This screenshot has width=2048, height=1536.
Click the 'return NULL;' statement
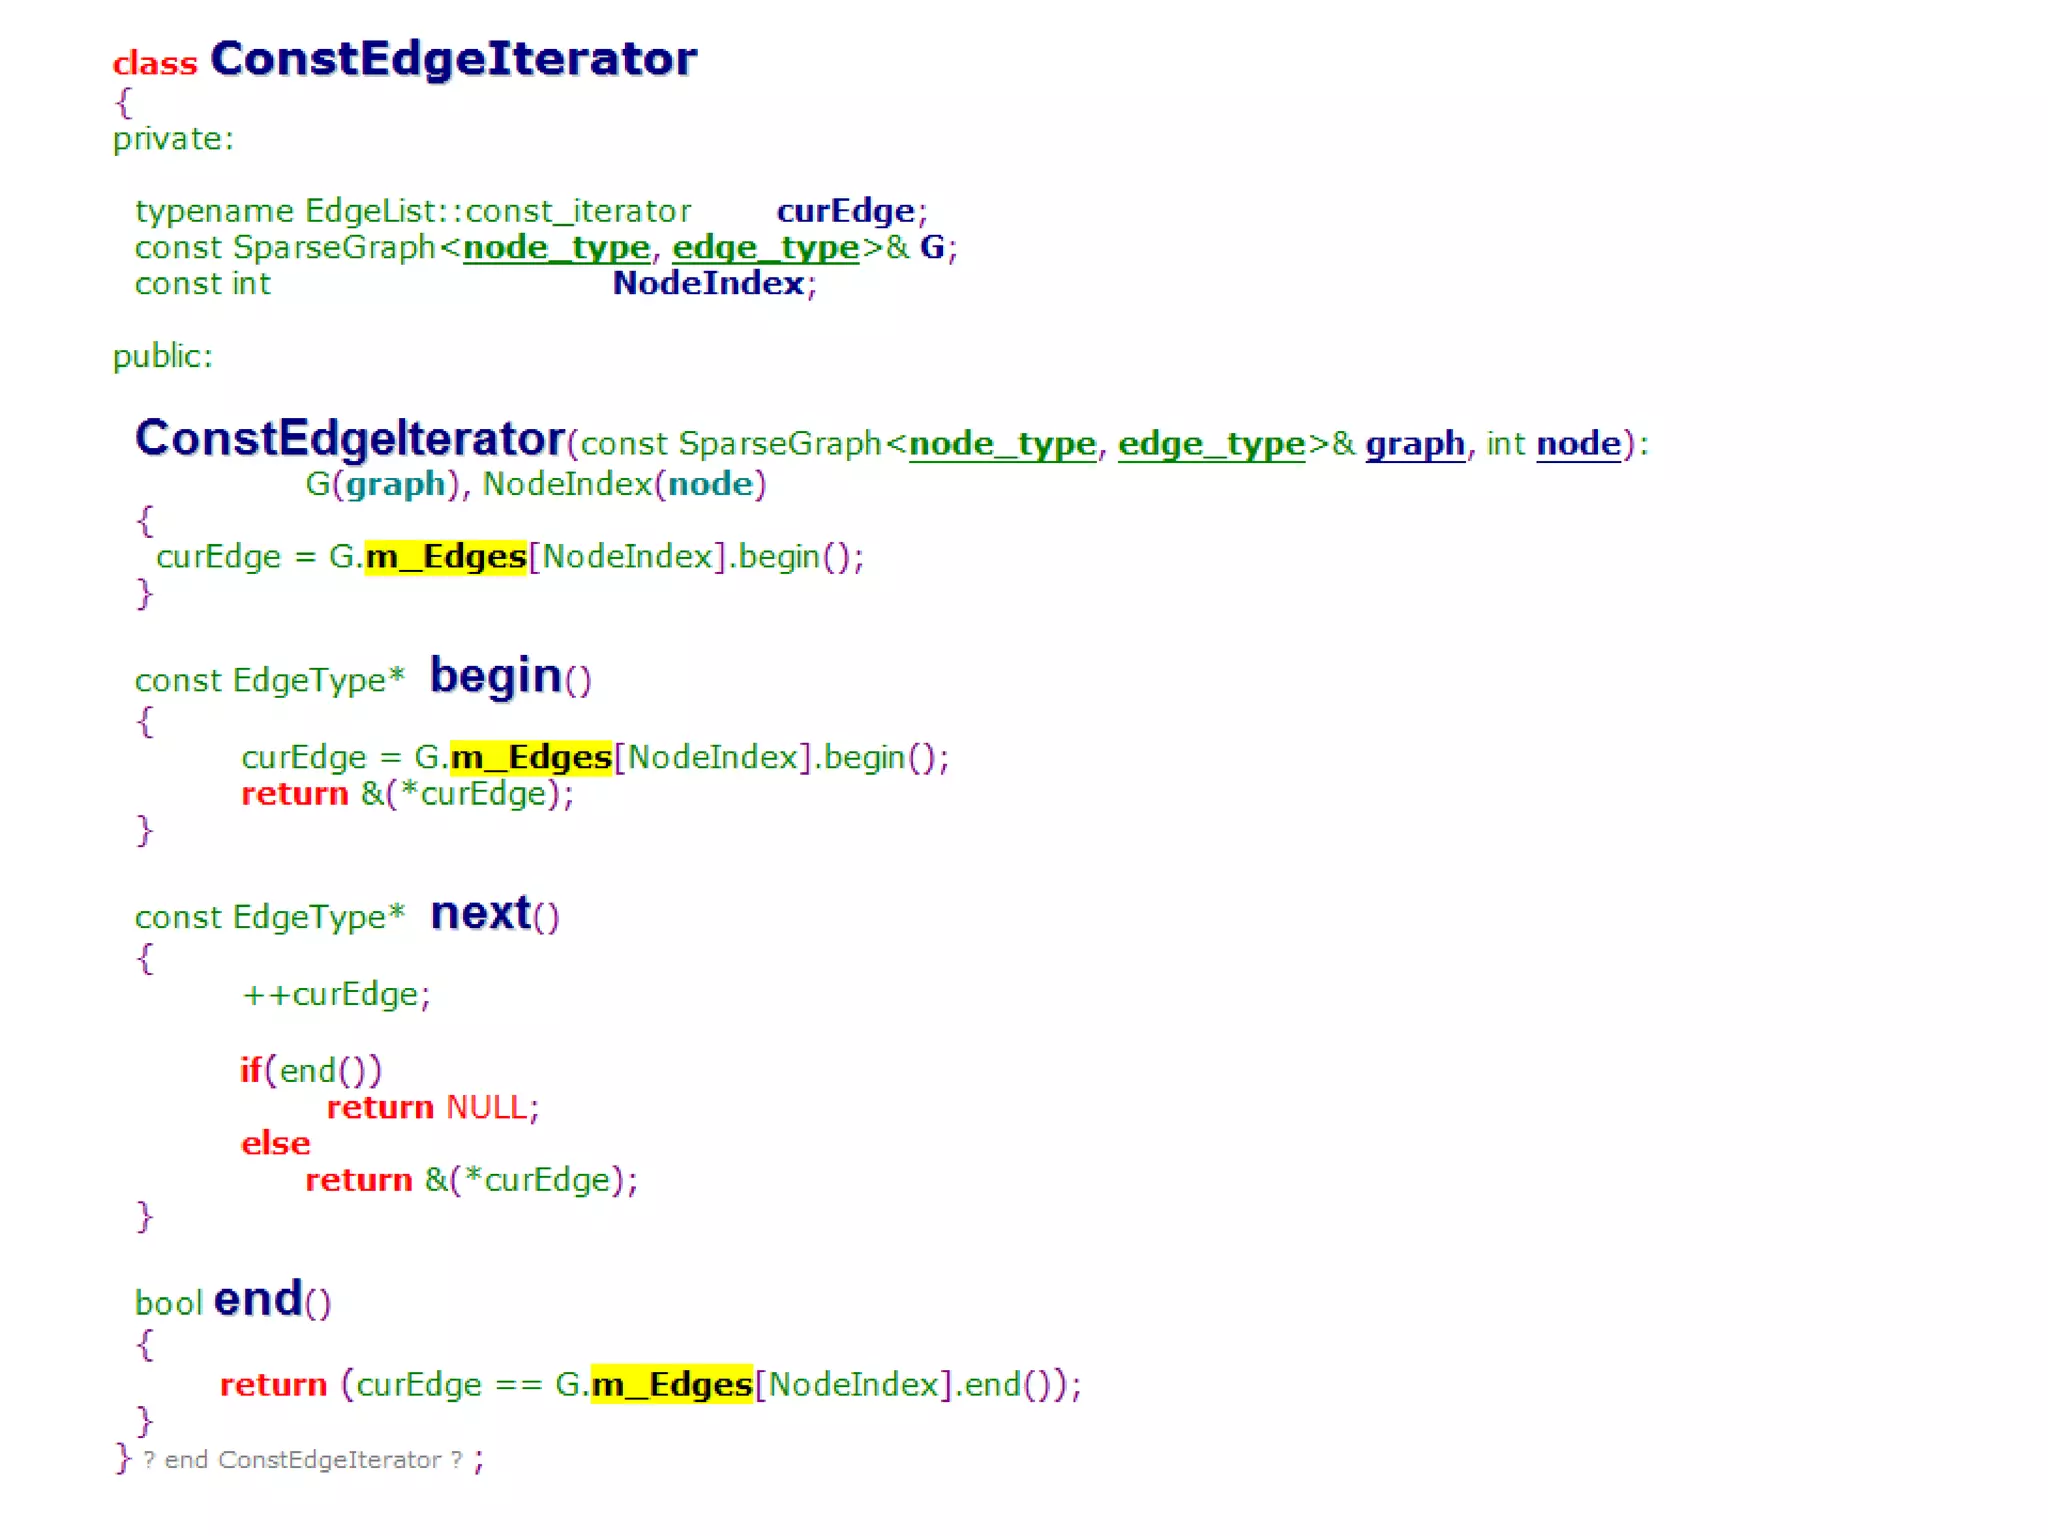tap(433, 1107)
